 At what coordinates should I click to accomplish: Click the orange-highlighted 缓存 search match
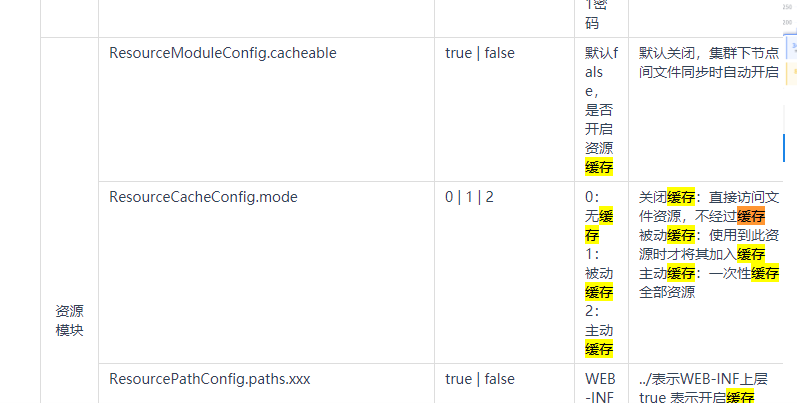751,216
